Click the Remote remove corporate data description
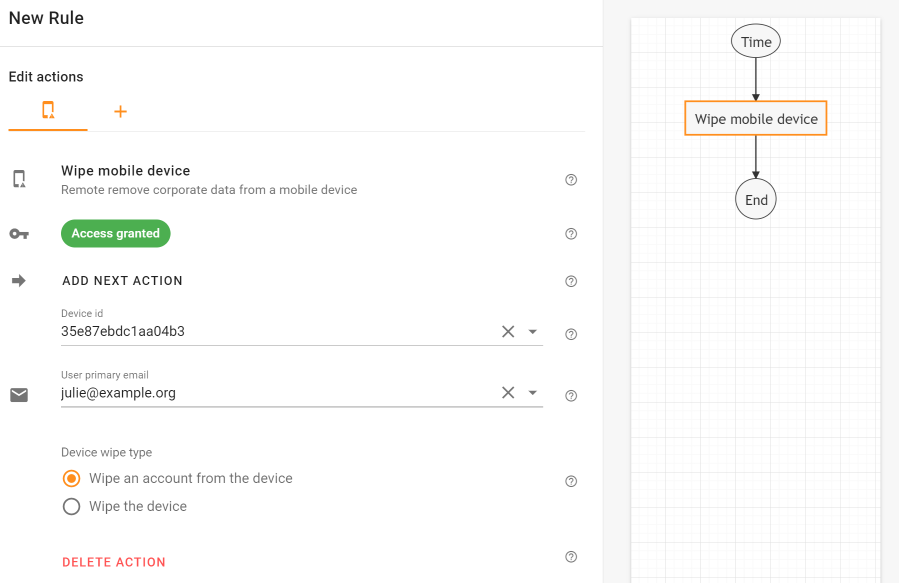The image size is (899, 583). click(209, 190)
